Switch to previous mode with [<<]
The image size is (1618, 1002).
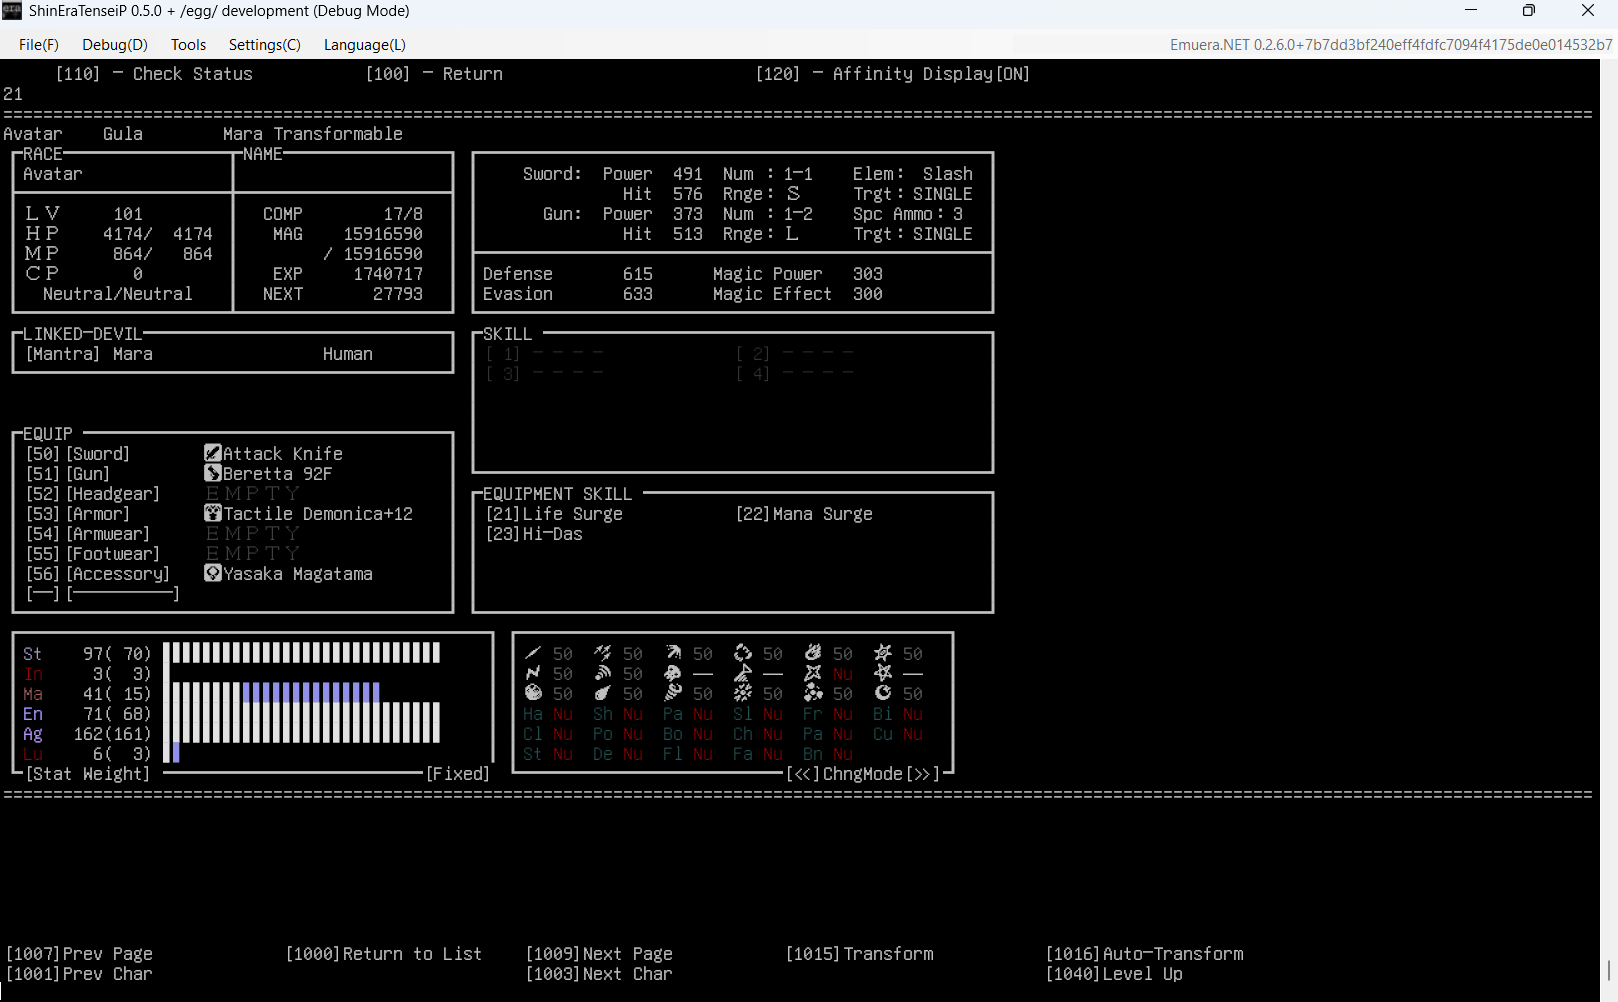coord(803,774)
